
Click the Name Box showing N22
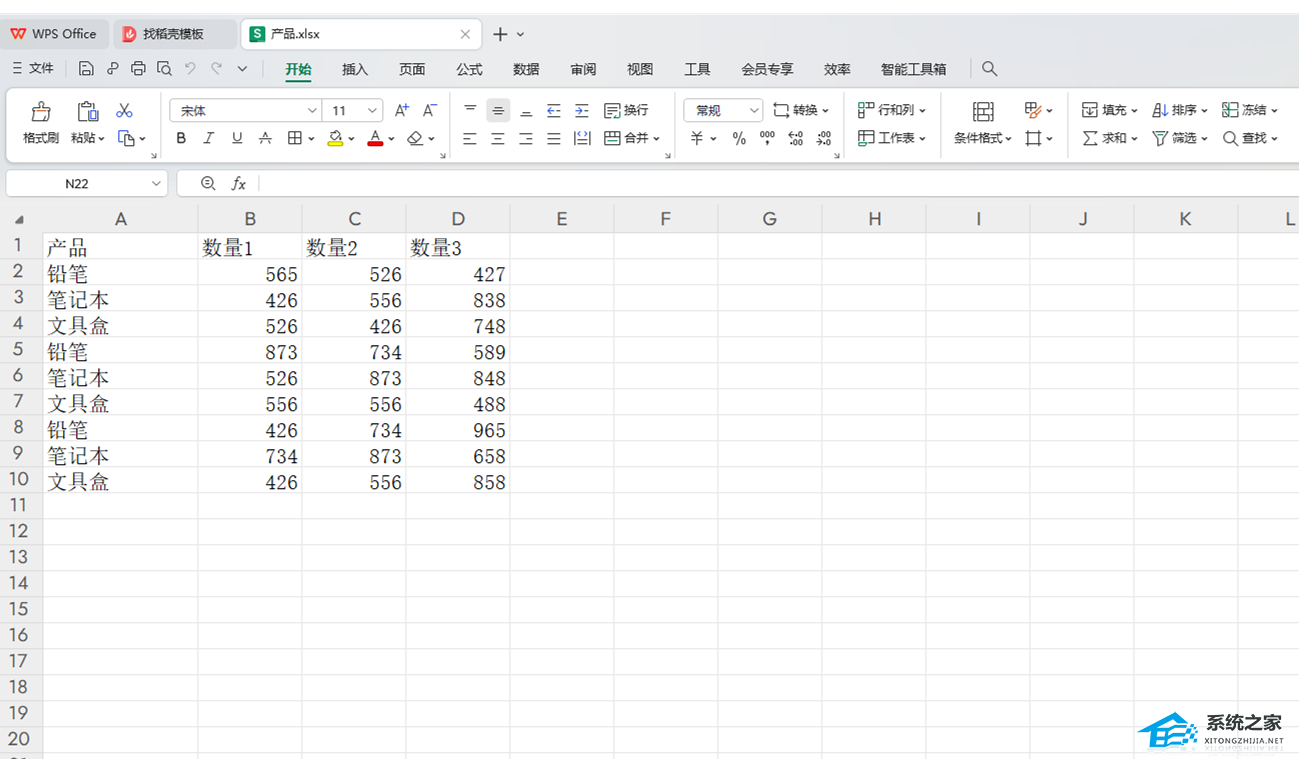click(x=86, y=183)
